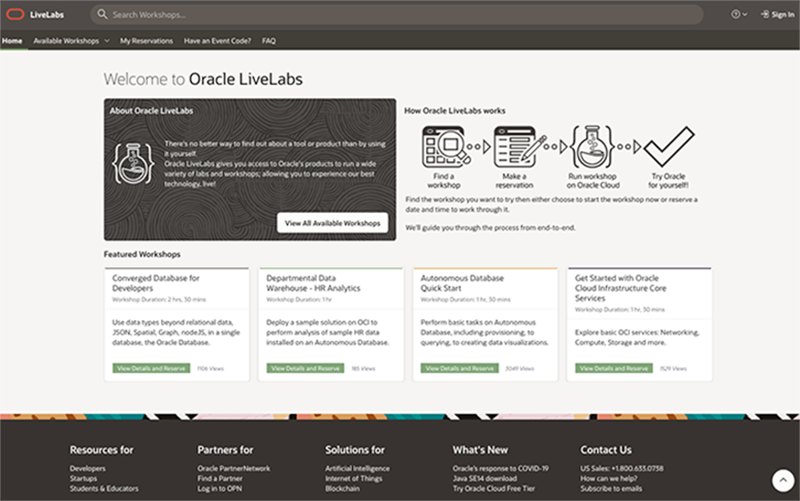Click How can we help? link

click(609, 479)
